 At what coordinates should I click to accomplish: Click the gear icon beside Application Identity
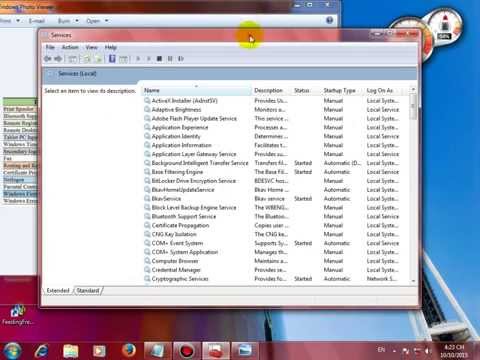click(147, 136)
